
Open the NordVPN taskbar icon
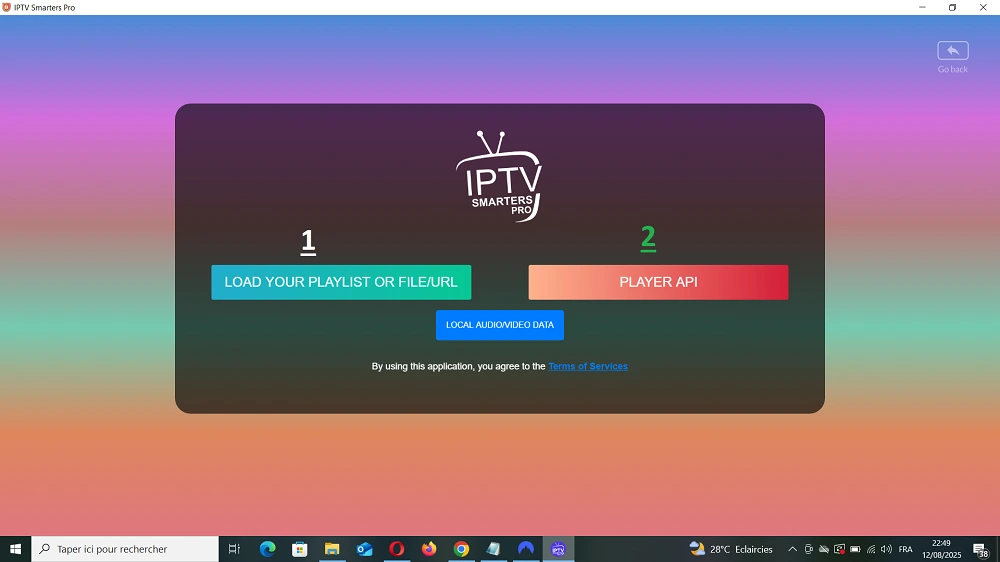526,549
